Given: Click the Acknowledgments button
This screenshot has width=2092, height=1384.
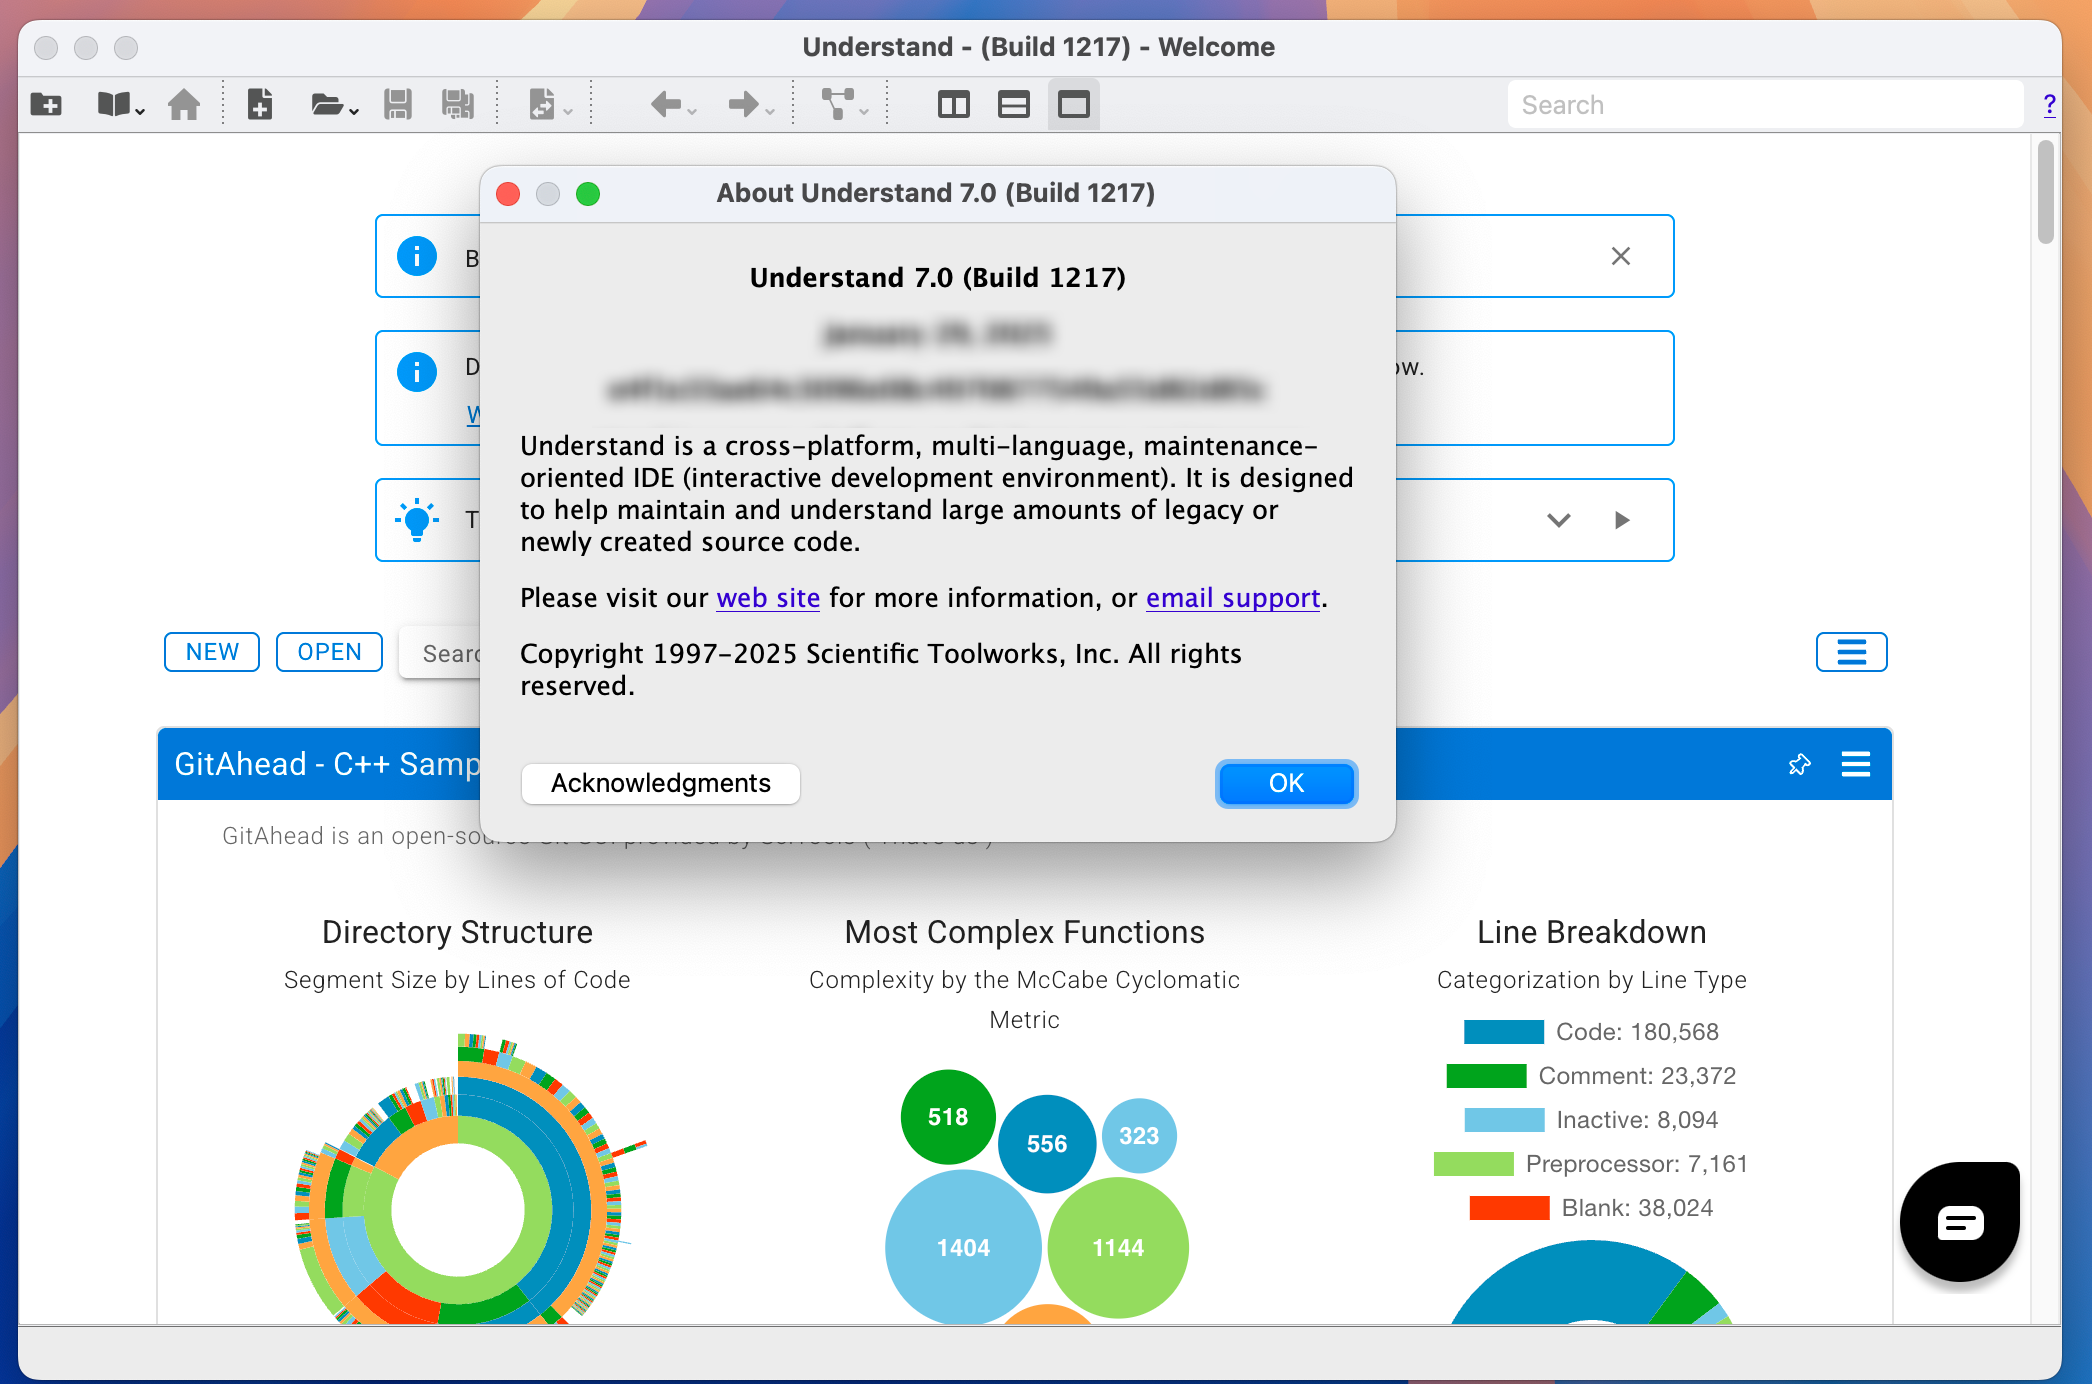Looking at the screenshot, I should (x=661, y=783).
